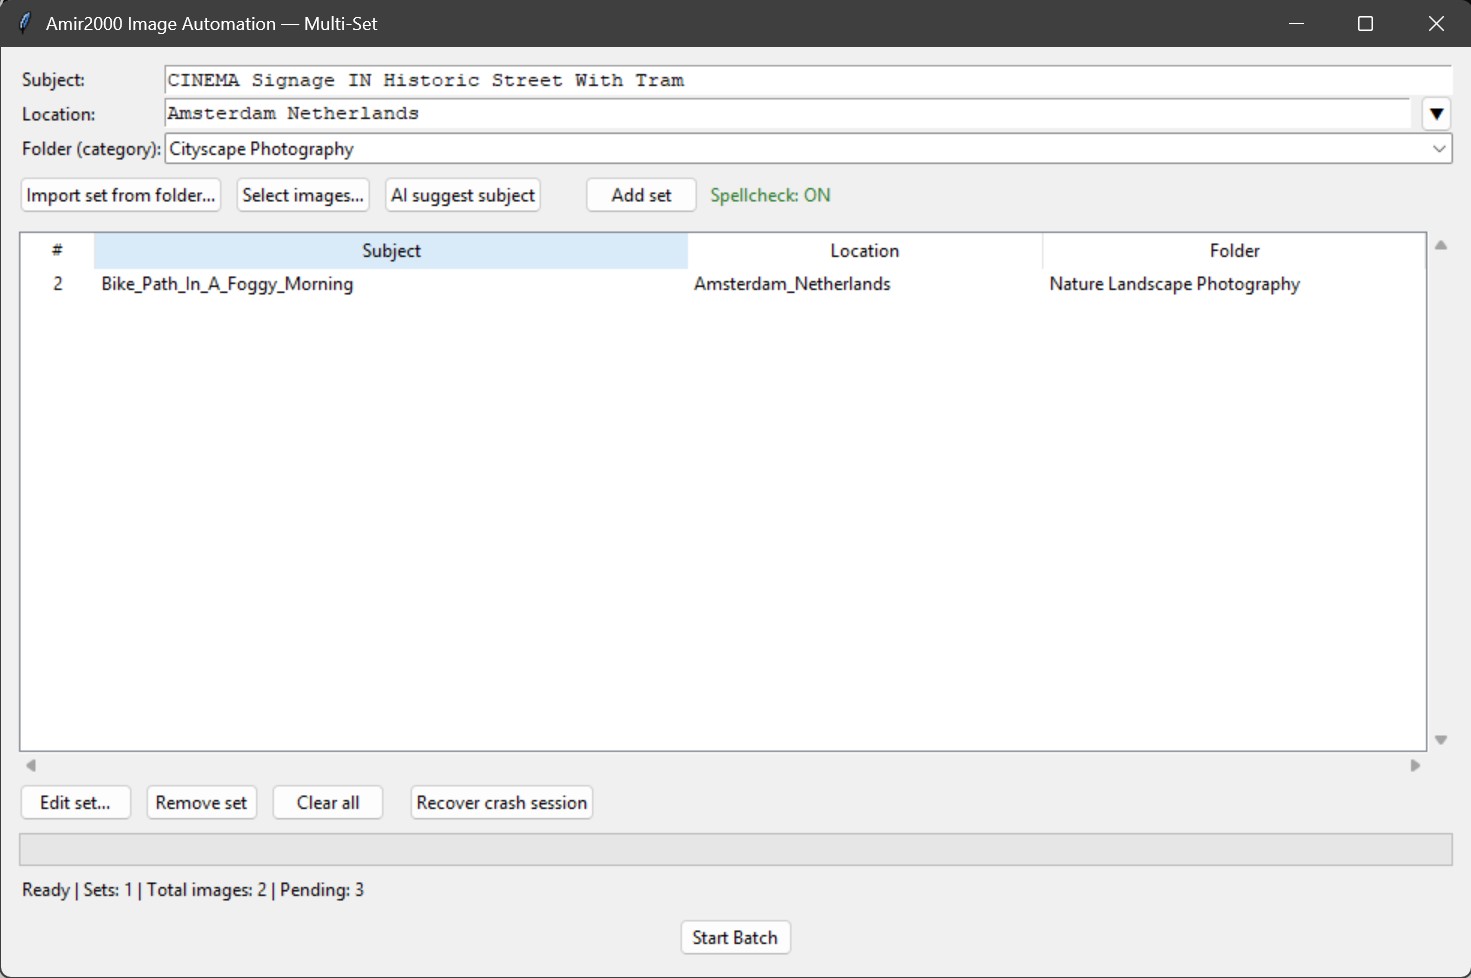Click the Python feather icon in title bar

pos(23,22)
